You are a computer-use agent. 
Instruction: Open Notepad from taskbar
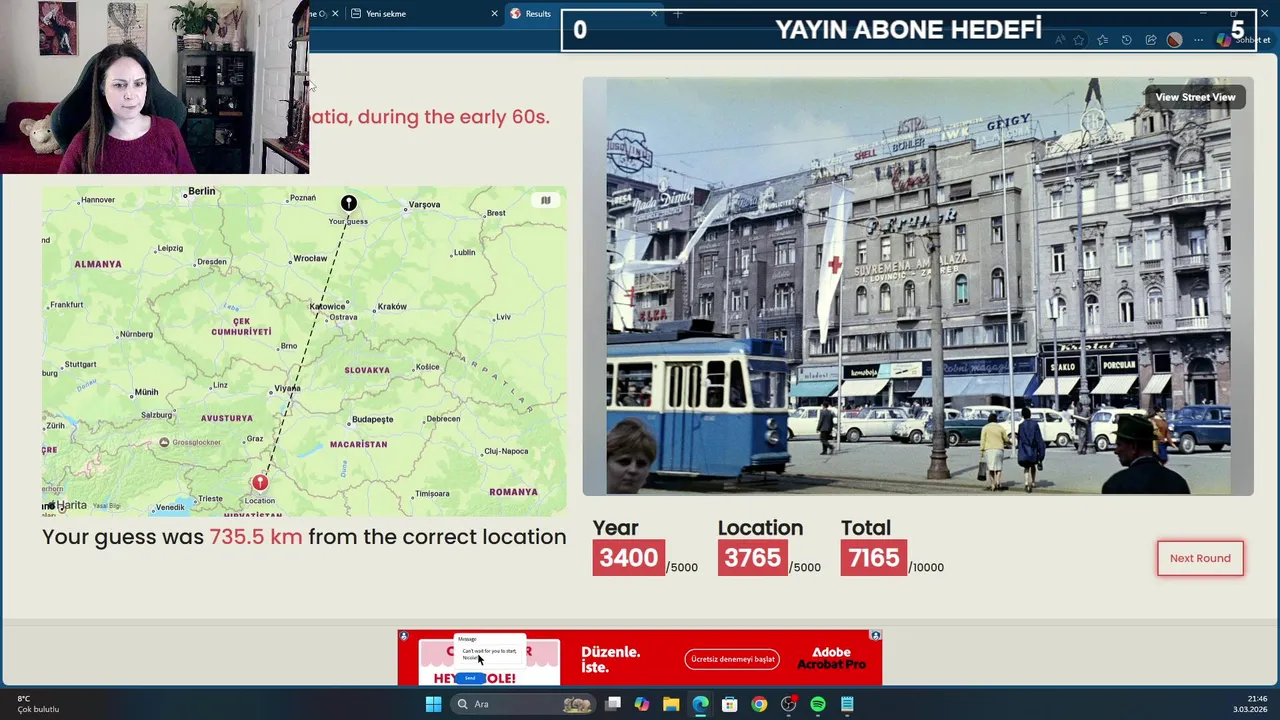click(847, 704)
